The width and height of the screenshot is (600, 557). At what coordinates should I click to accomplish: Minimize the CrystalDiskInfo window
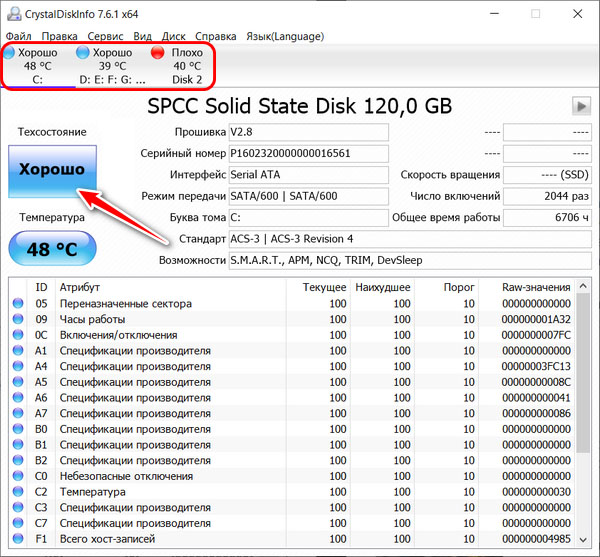[x=494, y=14]
